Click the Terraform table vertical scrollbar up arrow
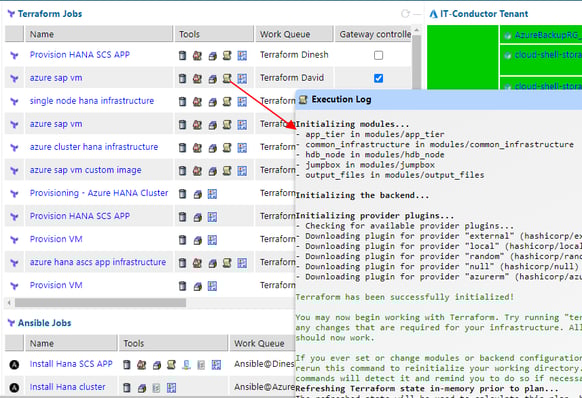The height and width of the screenshot is (398, 582). pyautogui.click(x=416, y=30)
